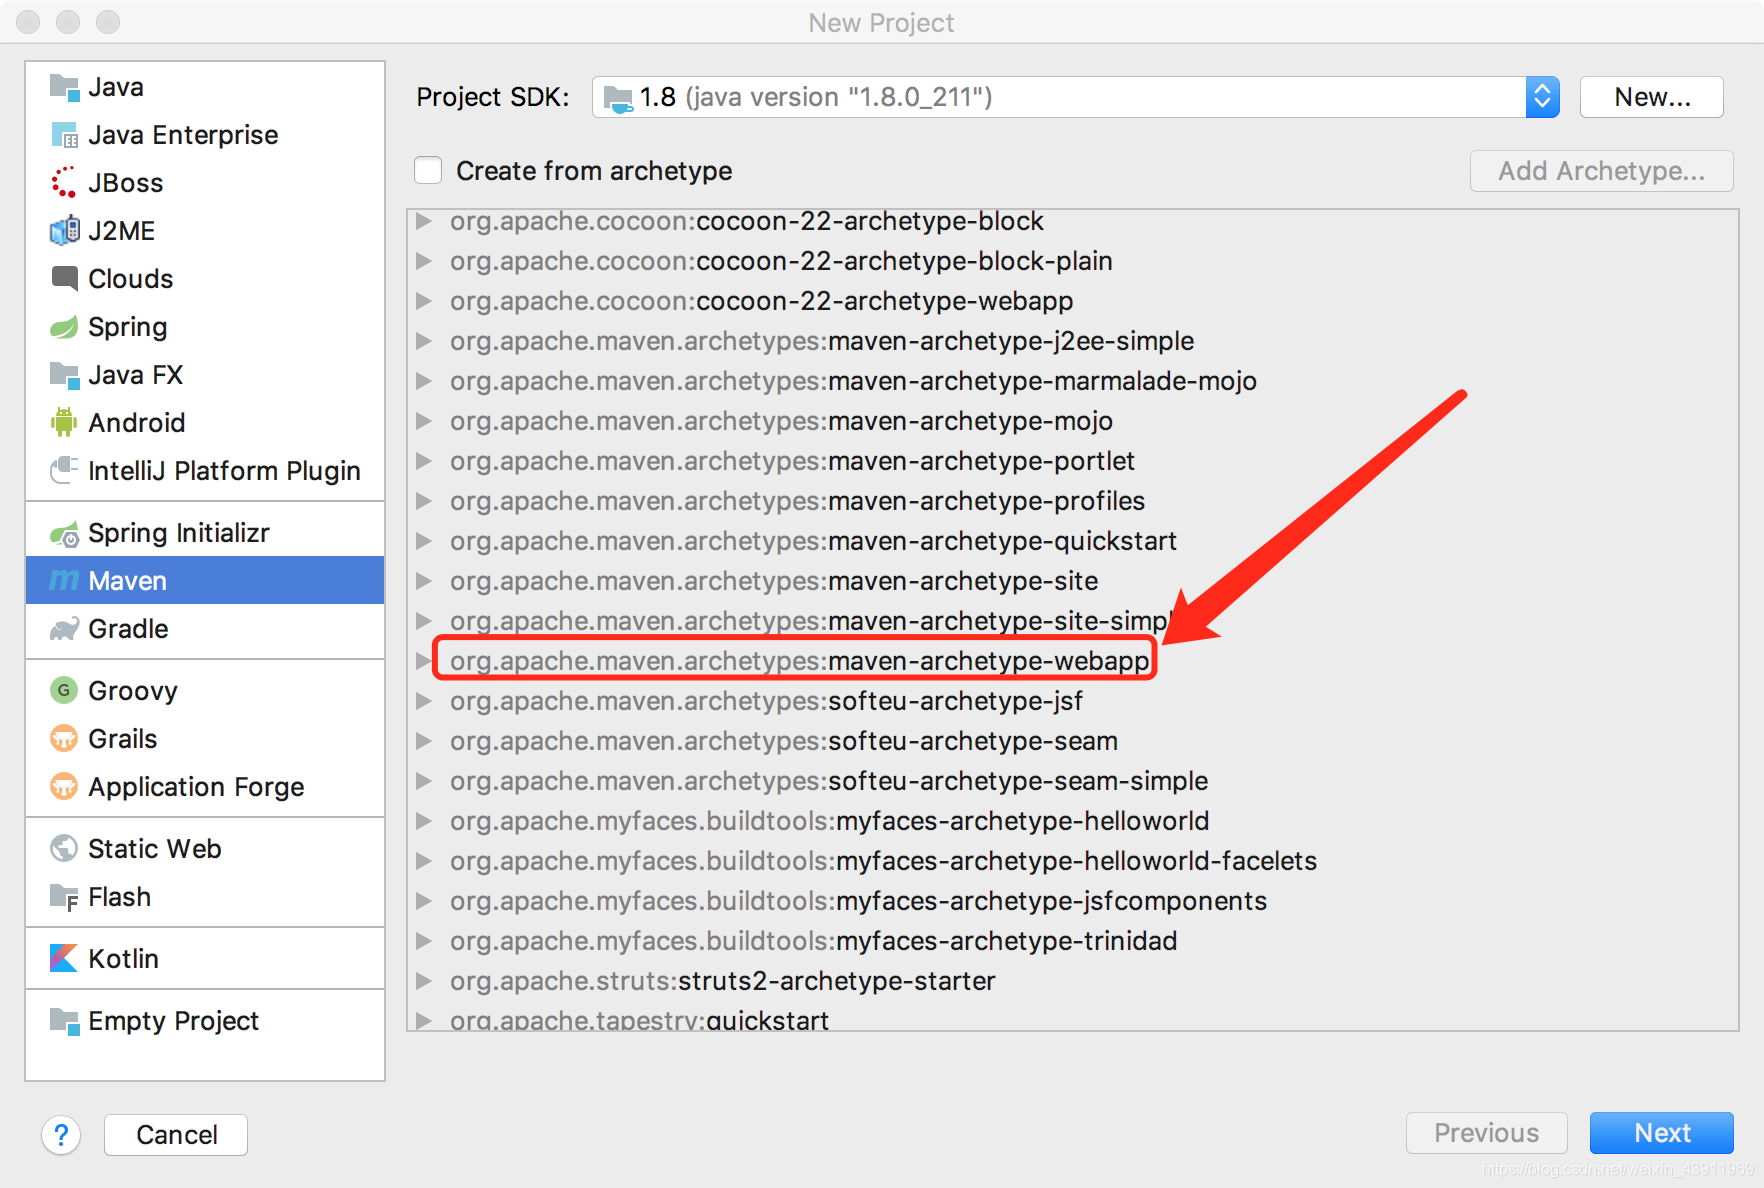Select the Static Web project type label
The height and width of the screenshot is (1188, 1764).
point(155,849)
